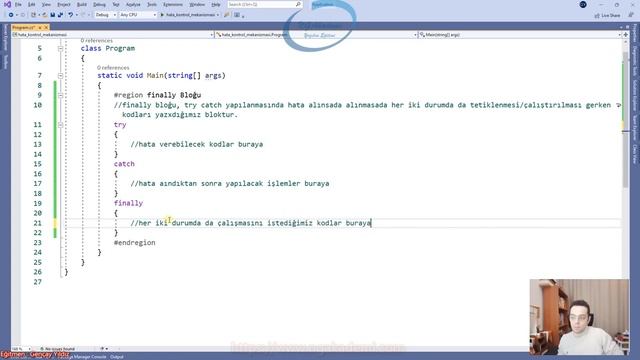Open the Main(string[] args) member dropdown

tap(520, 35)
